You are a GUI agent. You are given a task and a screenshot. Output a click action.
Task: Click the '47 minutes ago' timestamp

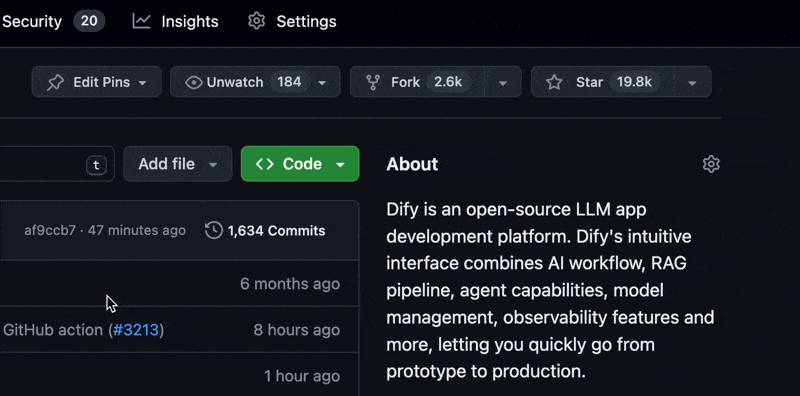137,230
